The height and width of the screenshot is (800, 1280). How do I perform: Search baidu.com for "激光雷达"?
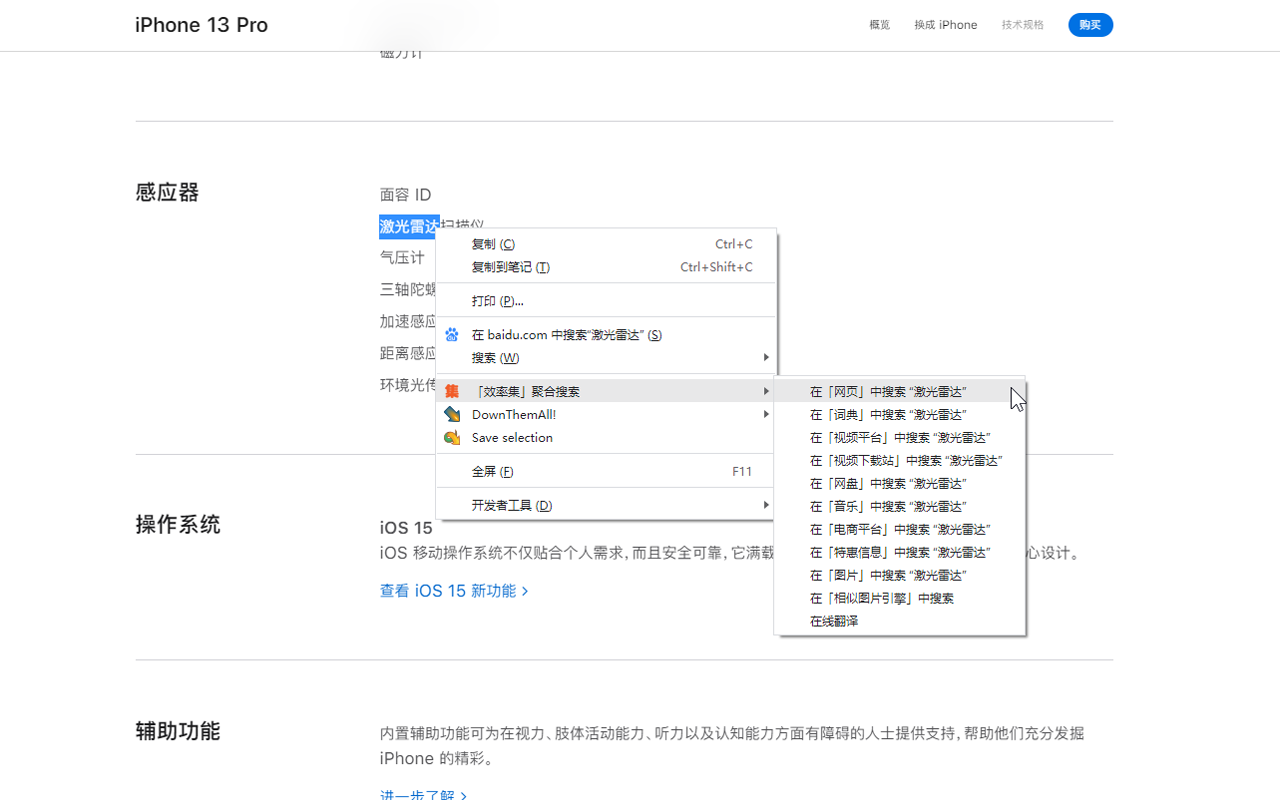tap(606, 335)
